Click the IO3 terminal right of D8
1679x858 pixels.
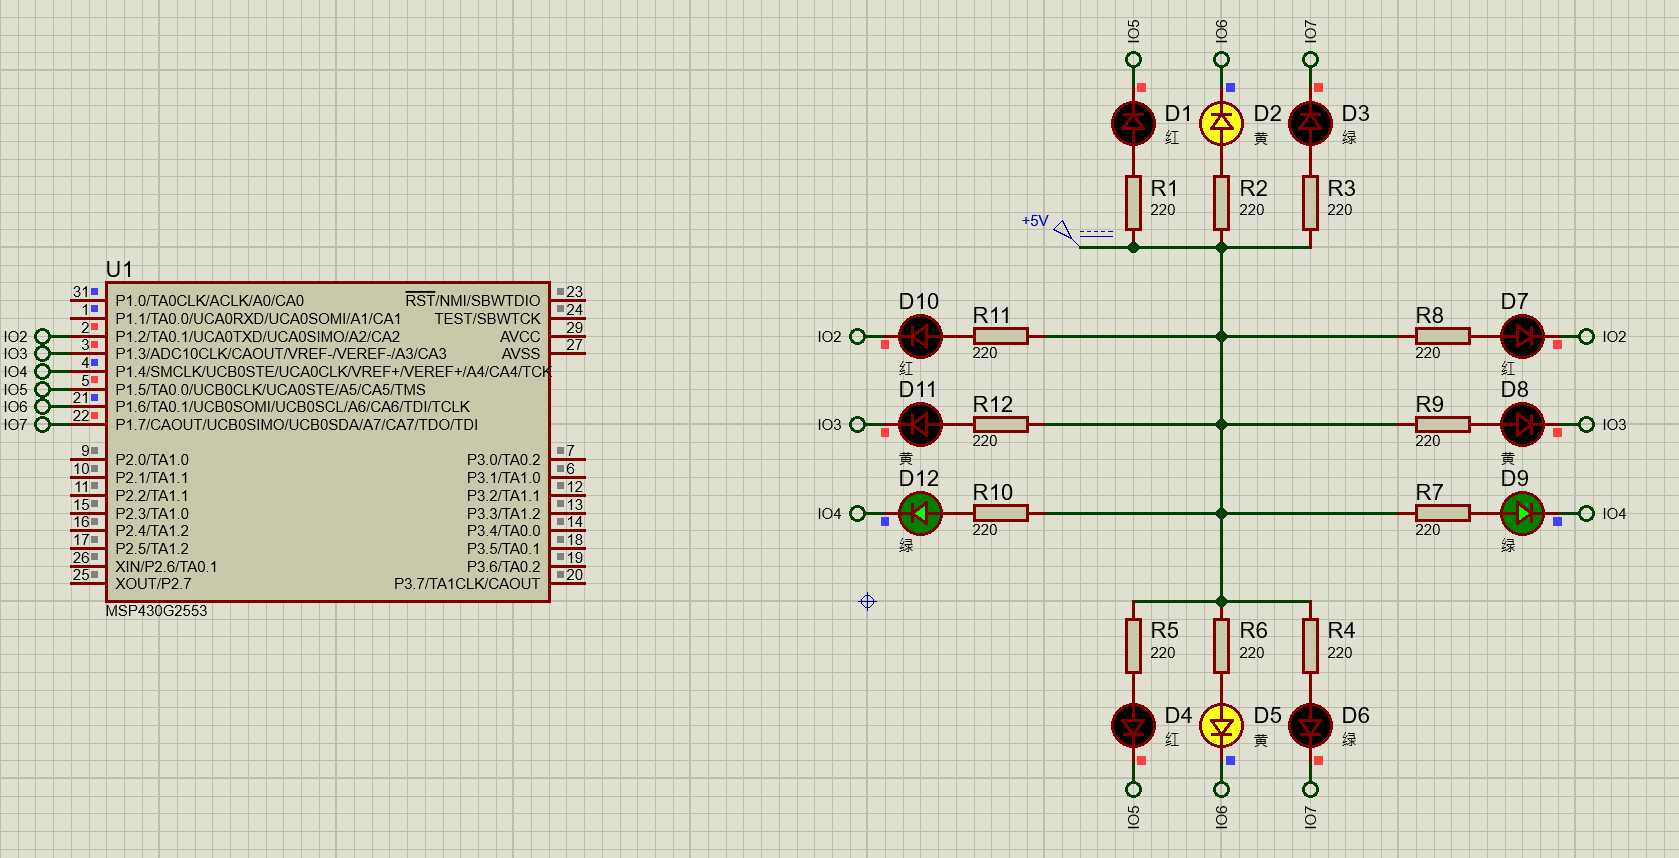pos(1586,424)
